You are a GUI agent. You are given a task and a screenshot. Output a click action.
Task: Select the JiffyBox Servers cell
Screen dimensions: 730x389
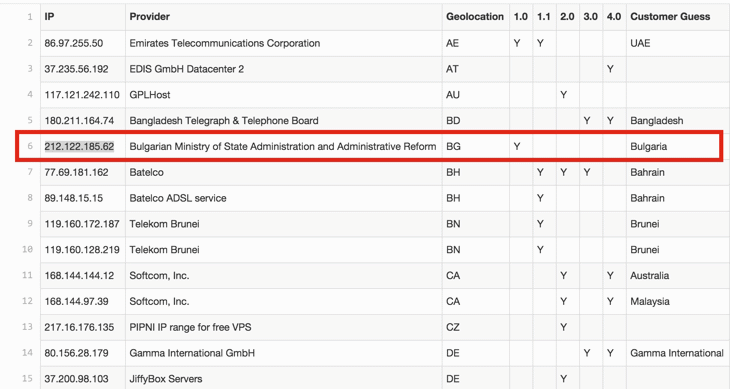[284, 379]
